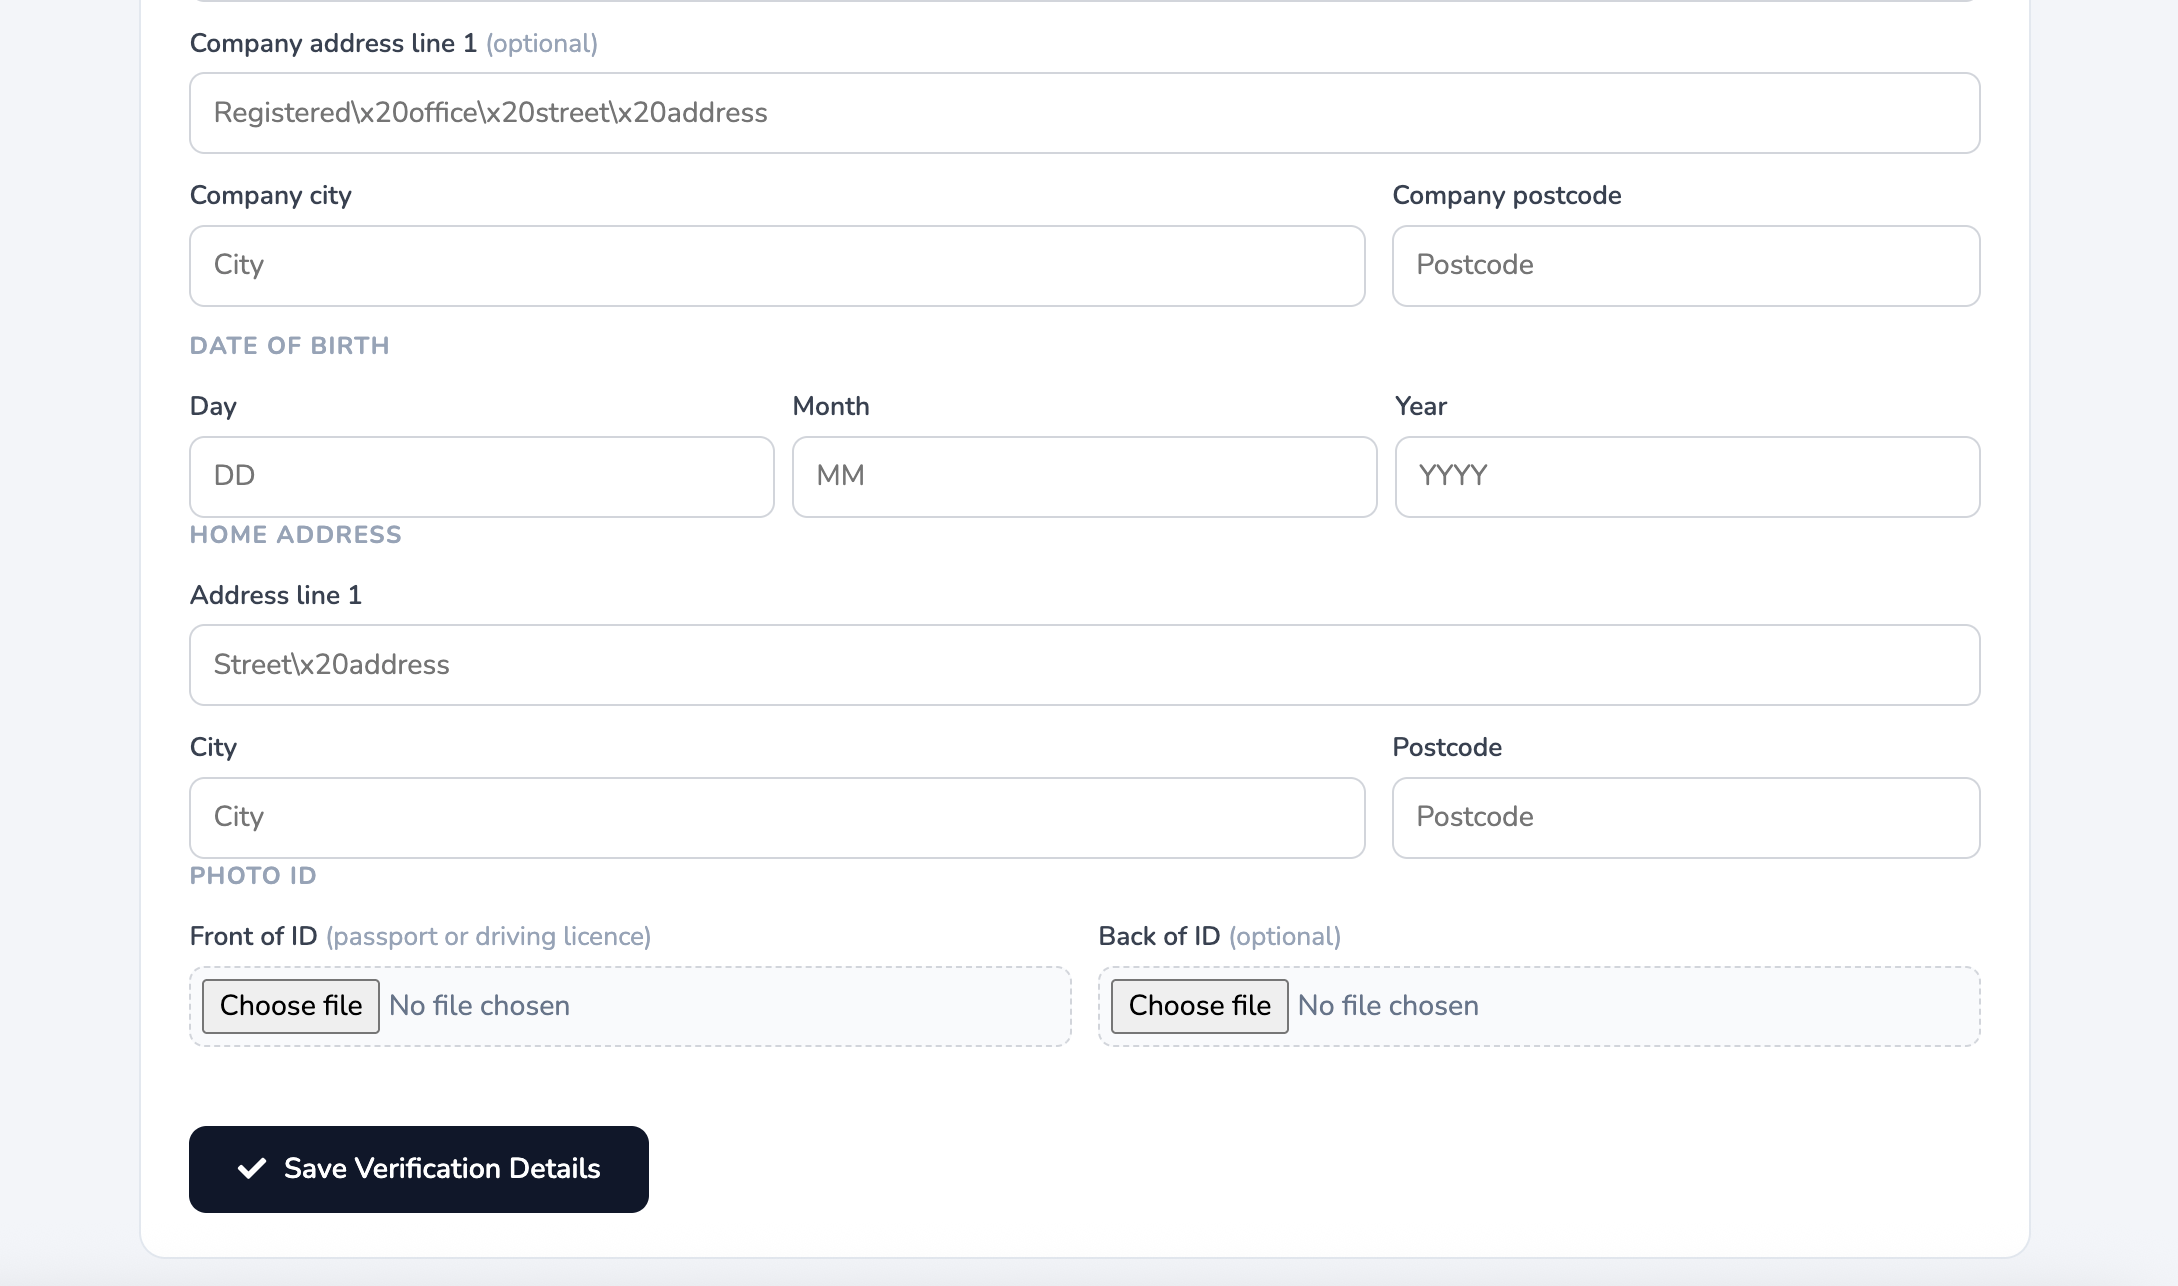Click the Company city input

click(x=776, y=266)
